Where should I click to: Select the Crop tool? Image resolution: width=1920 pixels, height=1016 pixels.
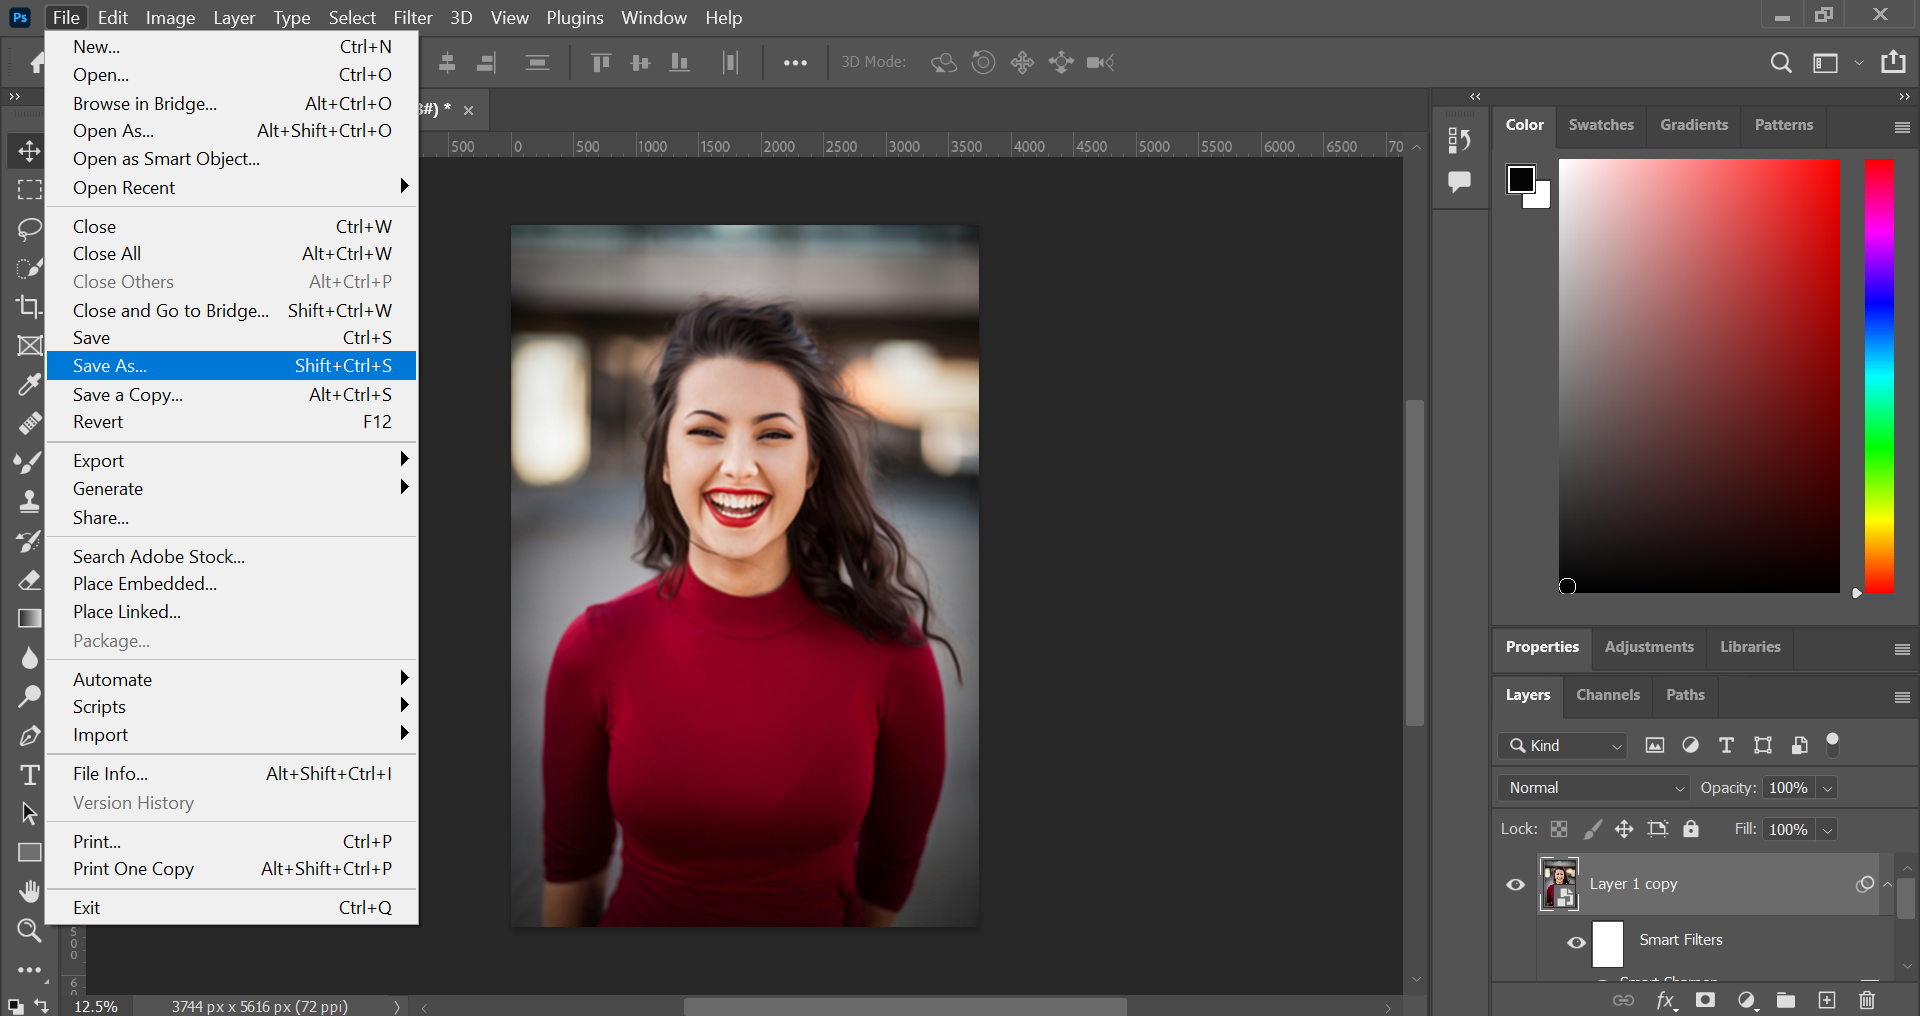coord(29,307)
